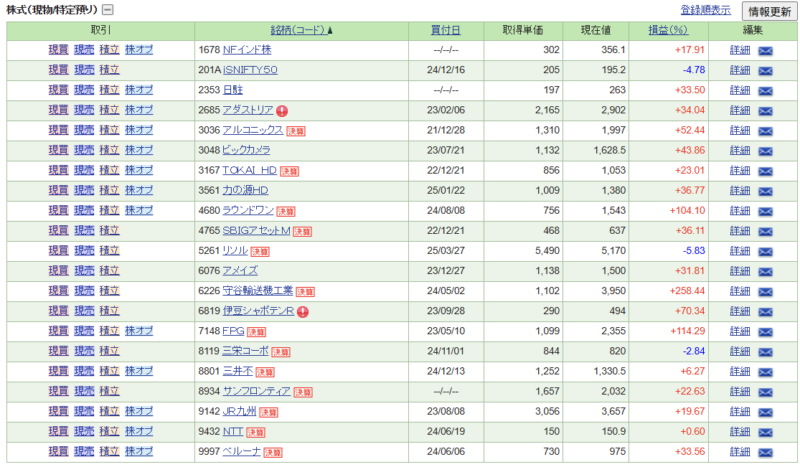Open 詳細 for NFインド株 row
Image resolution: width=800 pixels, height=467 pixels.
740,50
